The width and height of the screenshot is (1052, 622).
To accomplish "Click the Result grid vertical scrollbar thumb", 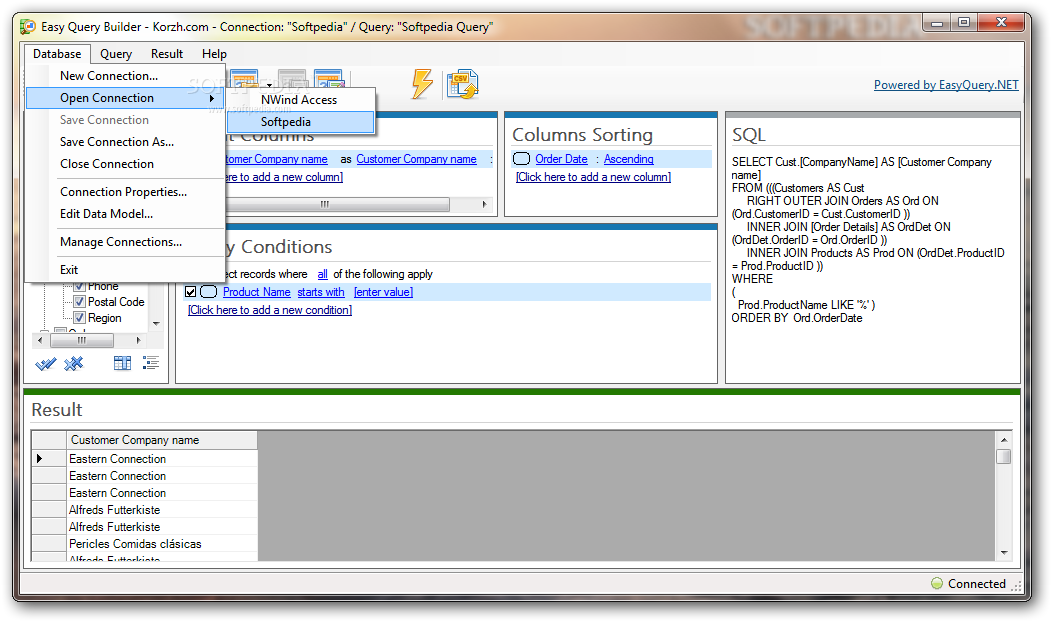I will point(1004,457).
